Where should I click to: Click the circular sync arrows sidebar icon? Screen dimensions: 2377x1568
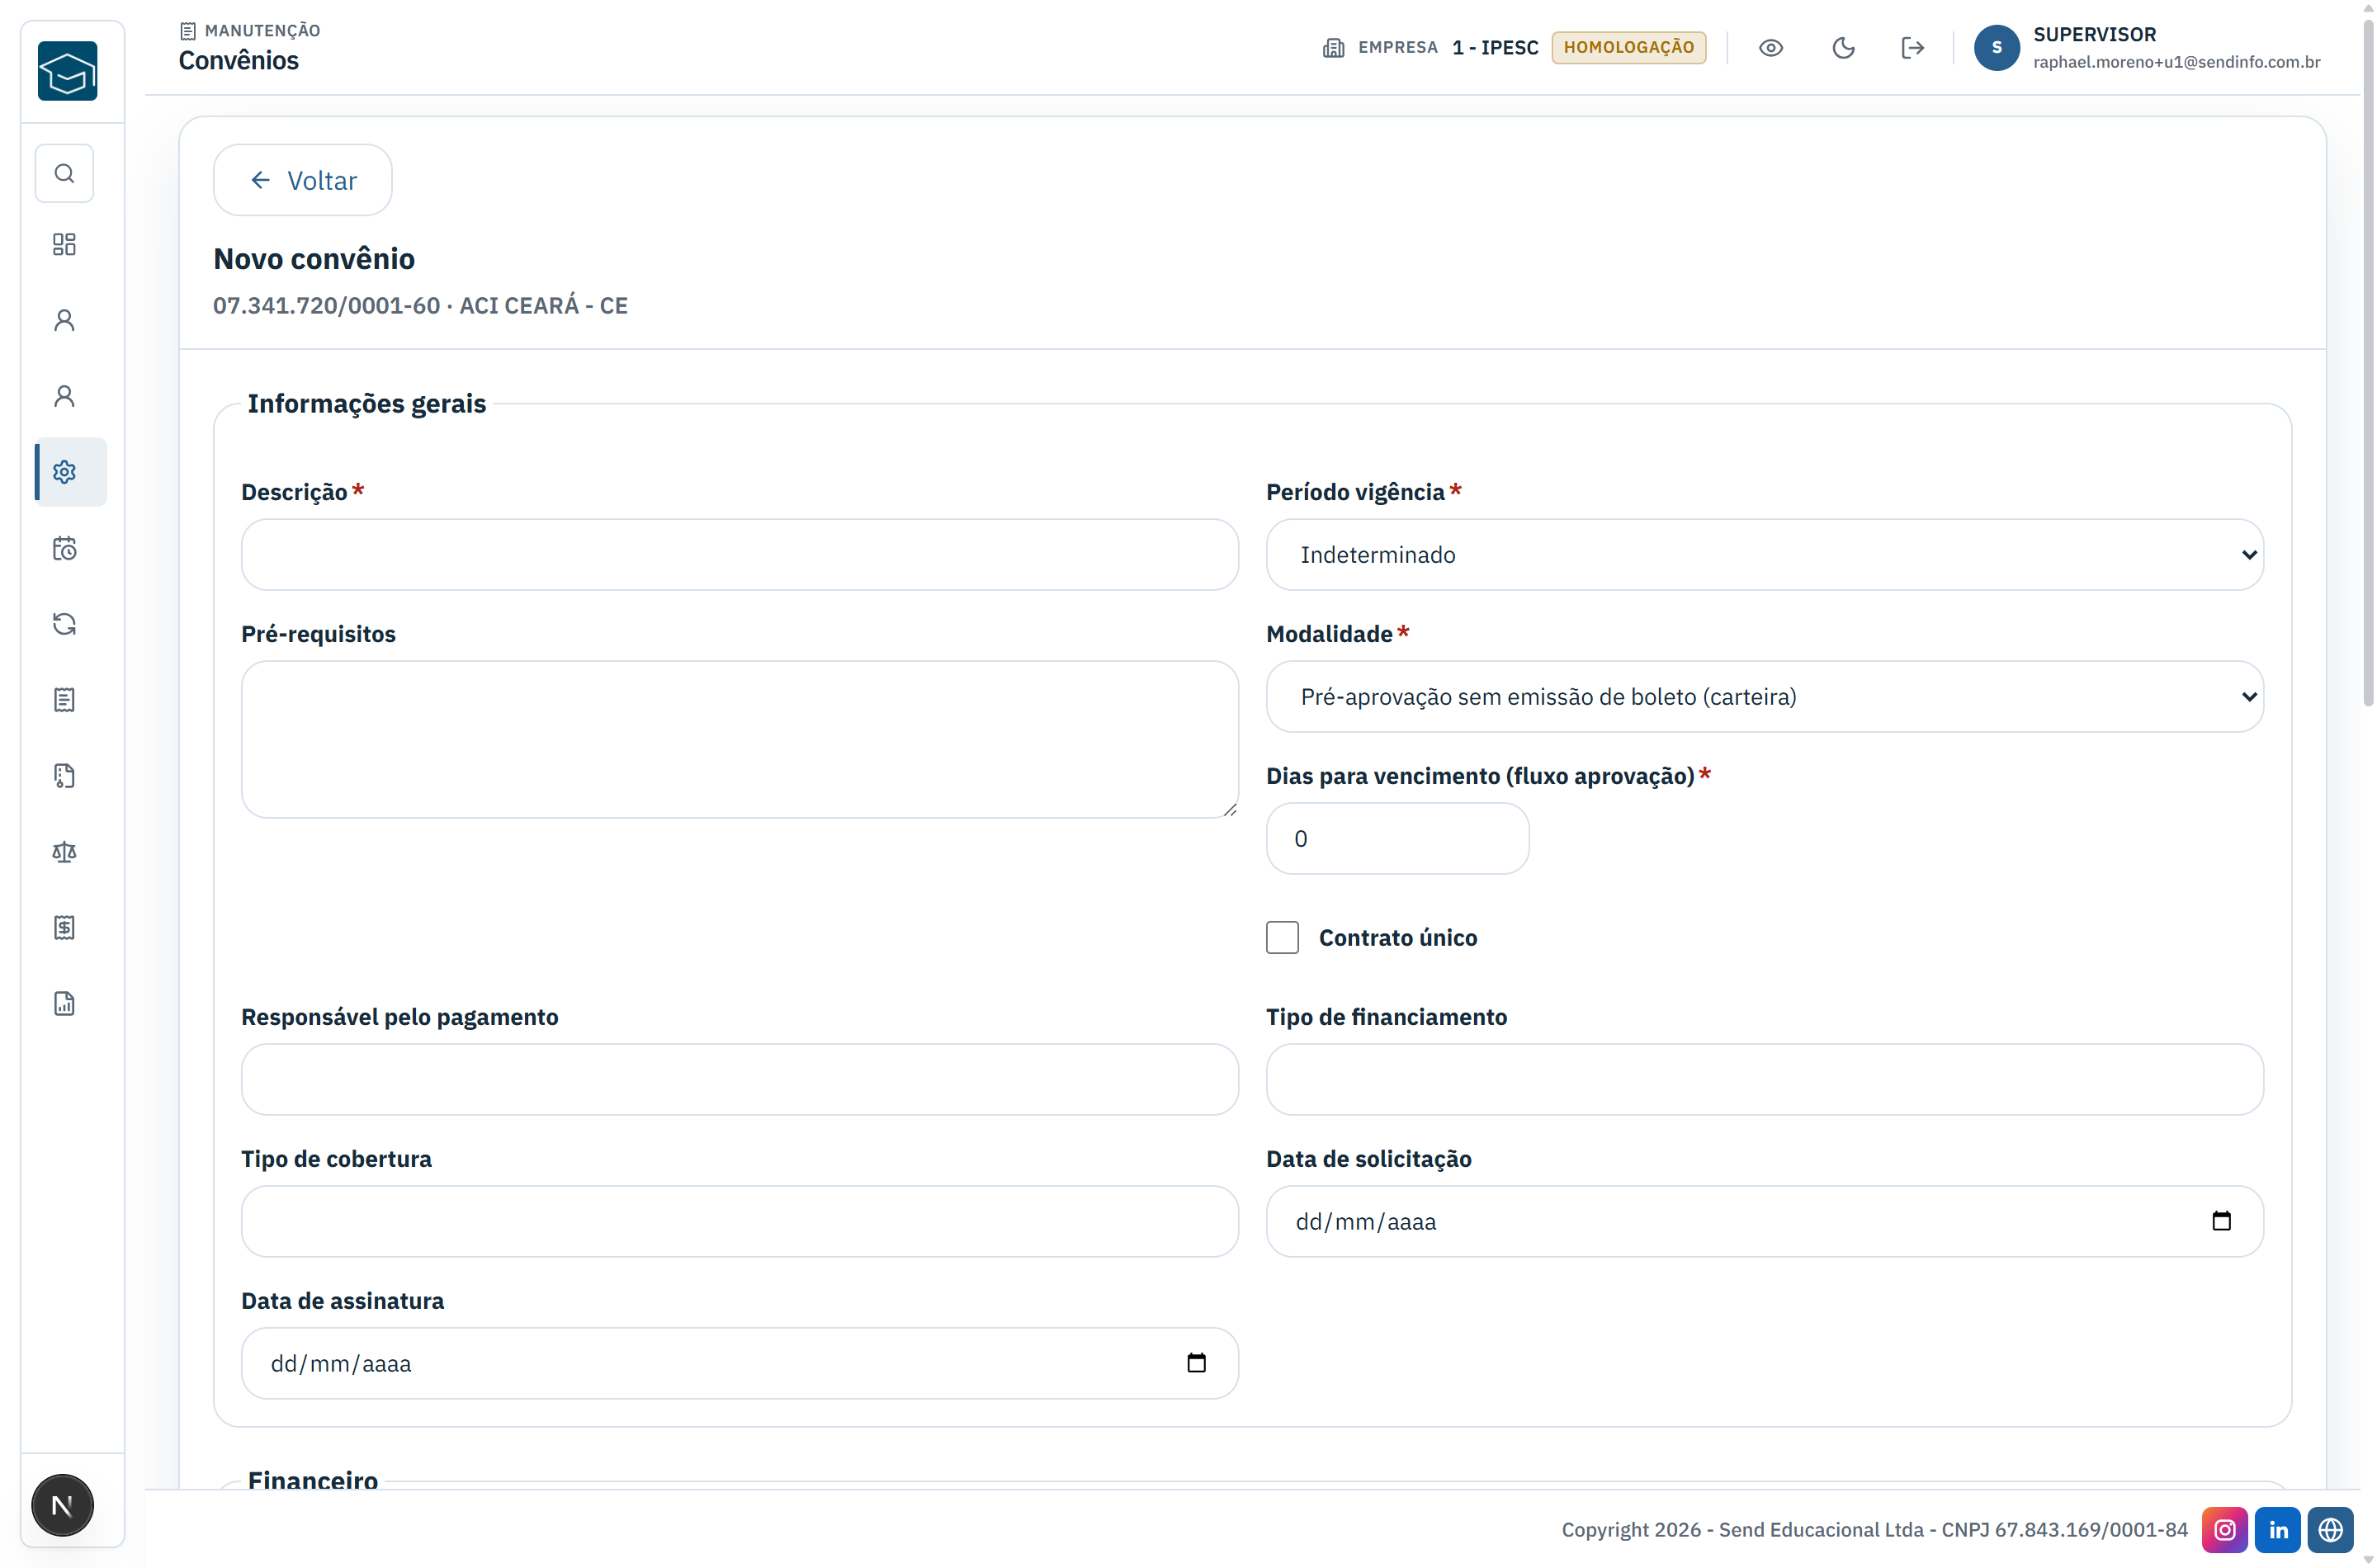(64, 624)
